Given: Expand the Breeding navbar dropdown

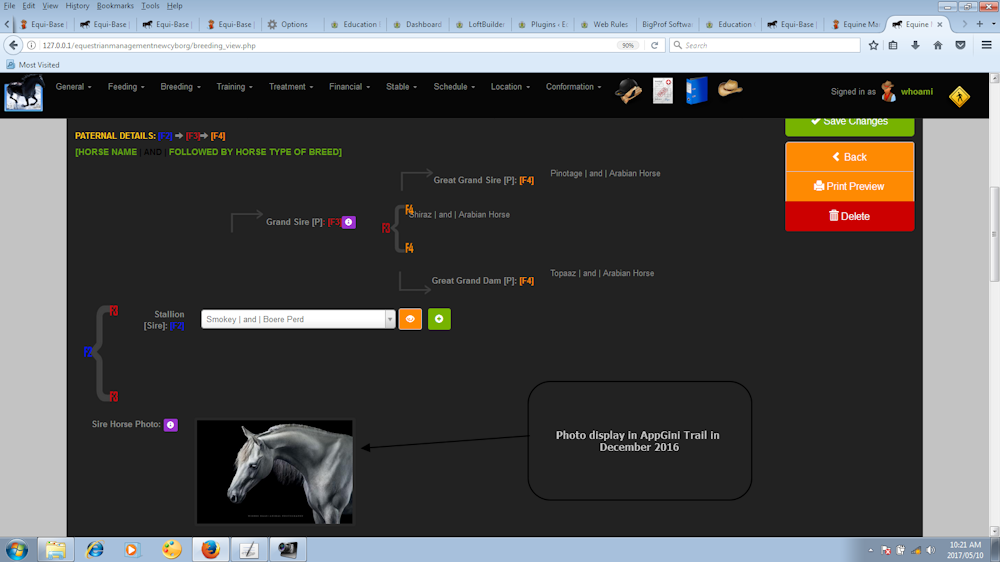Looking at the screenshot, I should 180,87.
